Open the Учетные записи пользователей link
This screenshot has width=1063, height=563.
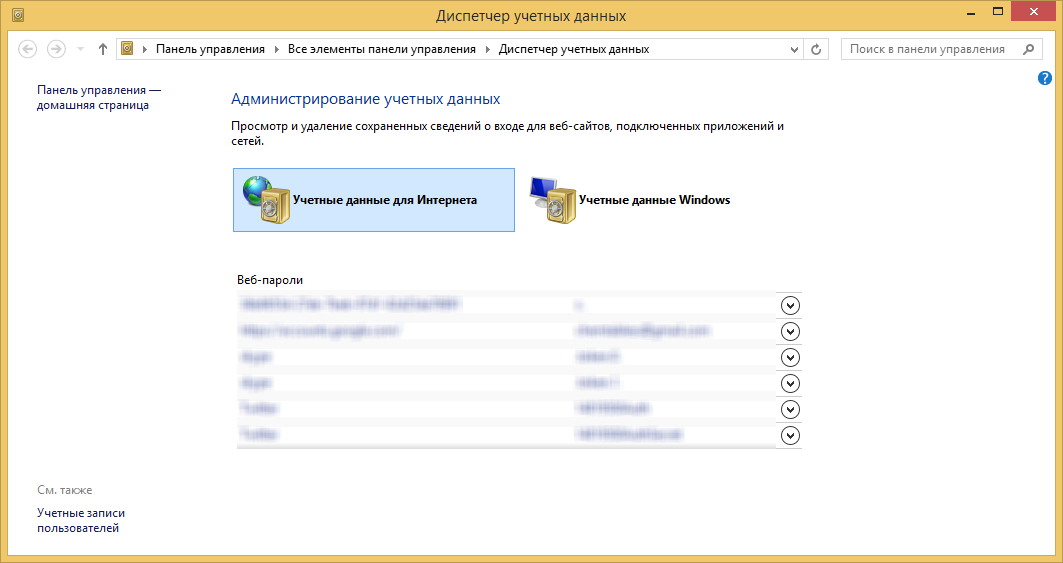81,520
